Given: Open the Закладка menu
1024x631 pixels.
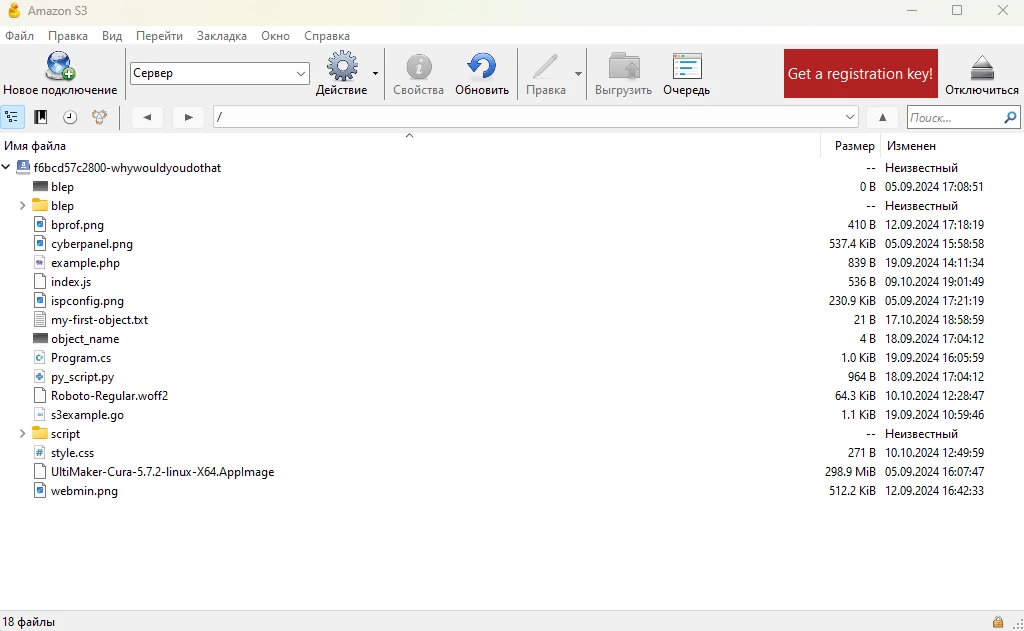Looking at the screenshot, I should 221,36.
